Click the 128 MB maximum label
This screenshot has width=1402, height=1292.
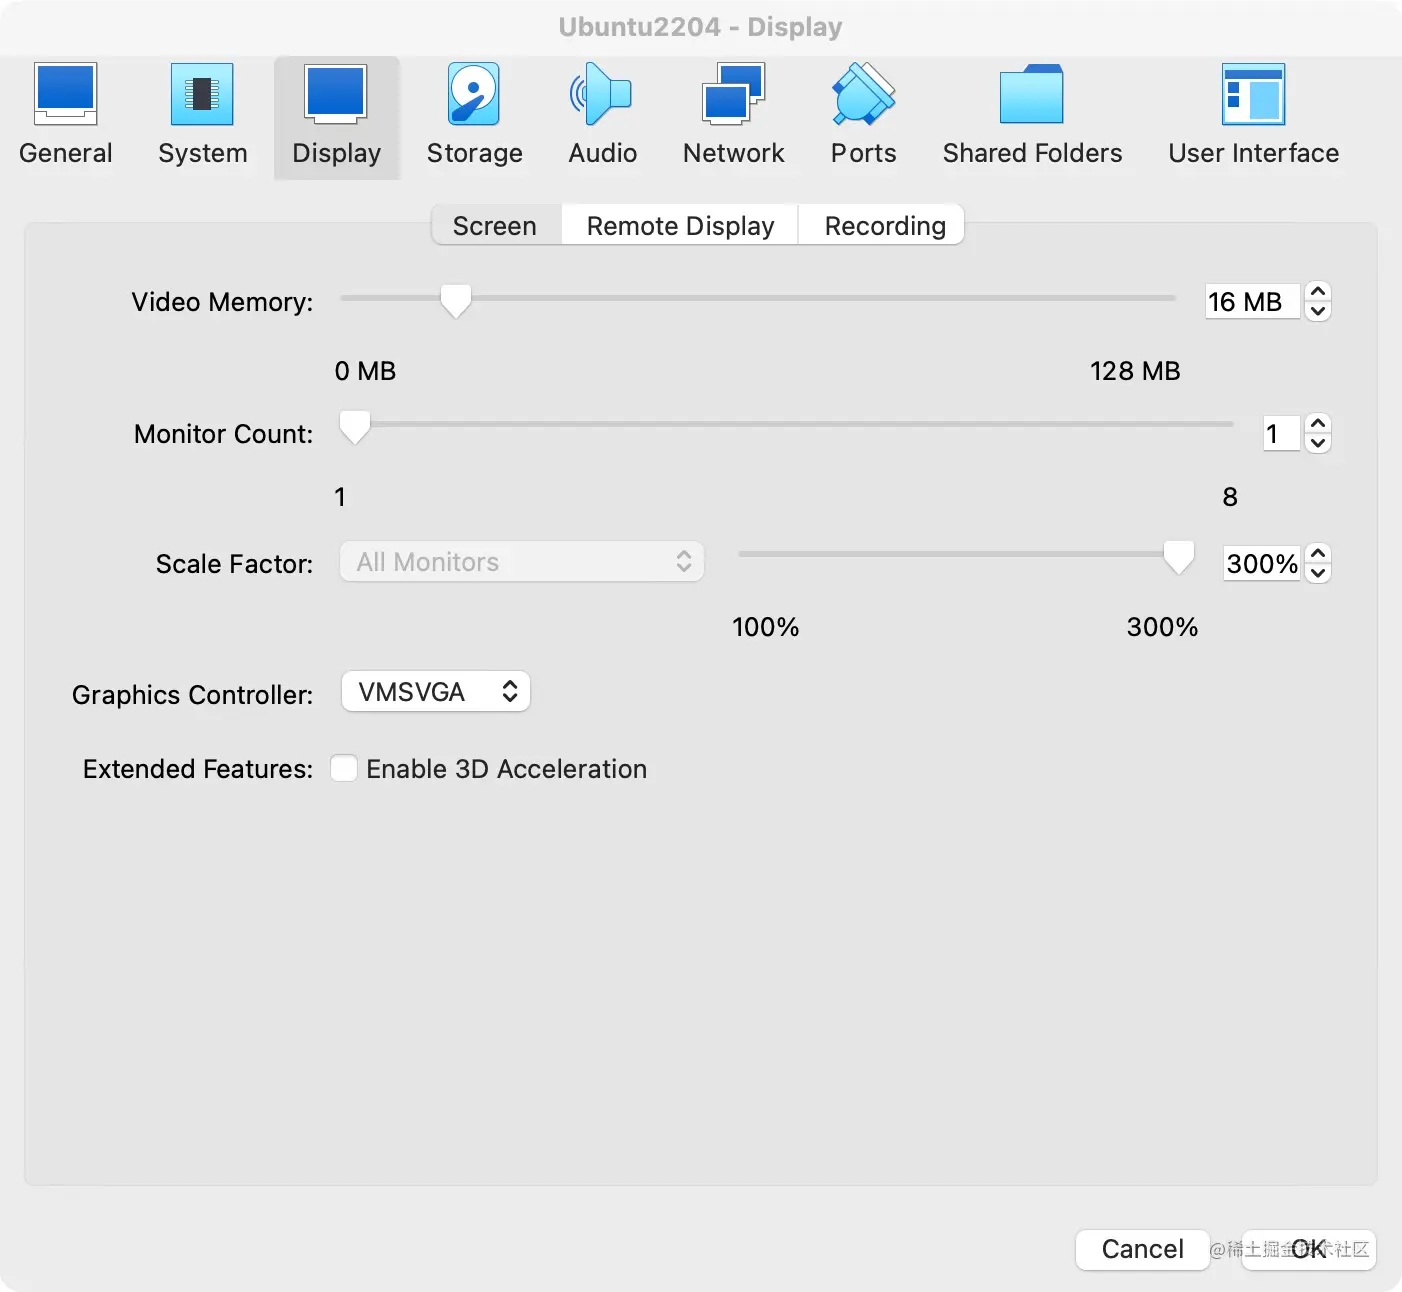coord(1135,371)
